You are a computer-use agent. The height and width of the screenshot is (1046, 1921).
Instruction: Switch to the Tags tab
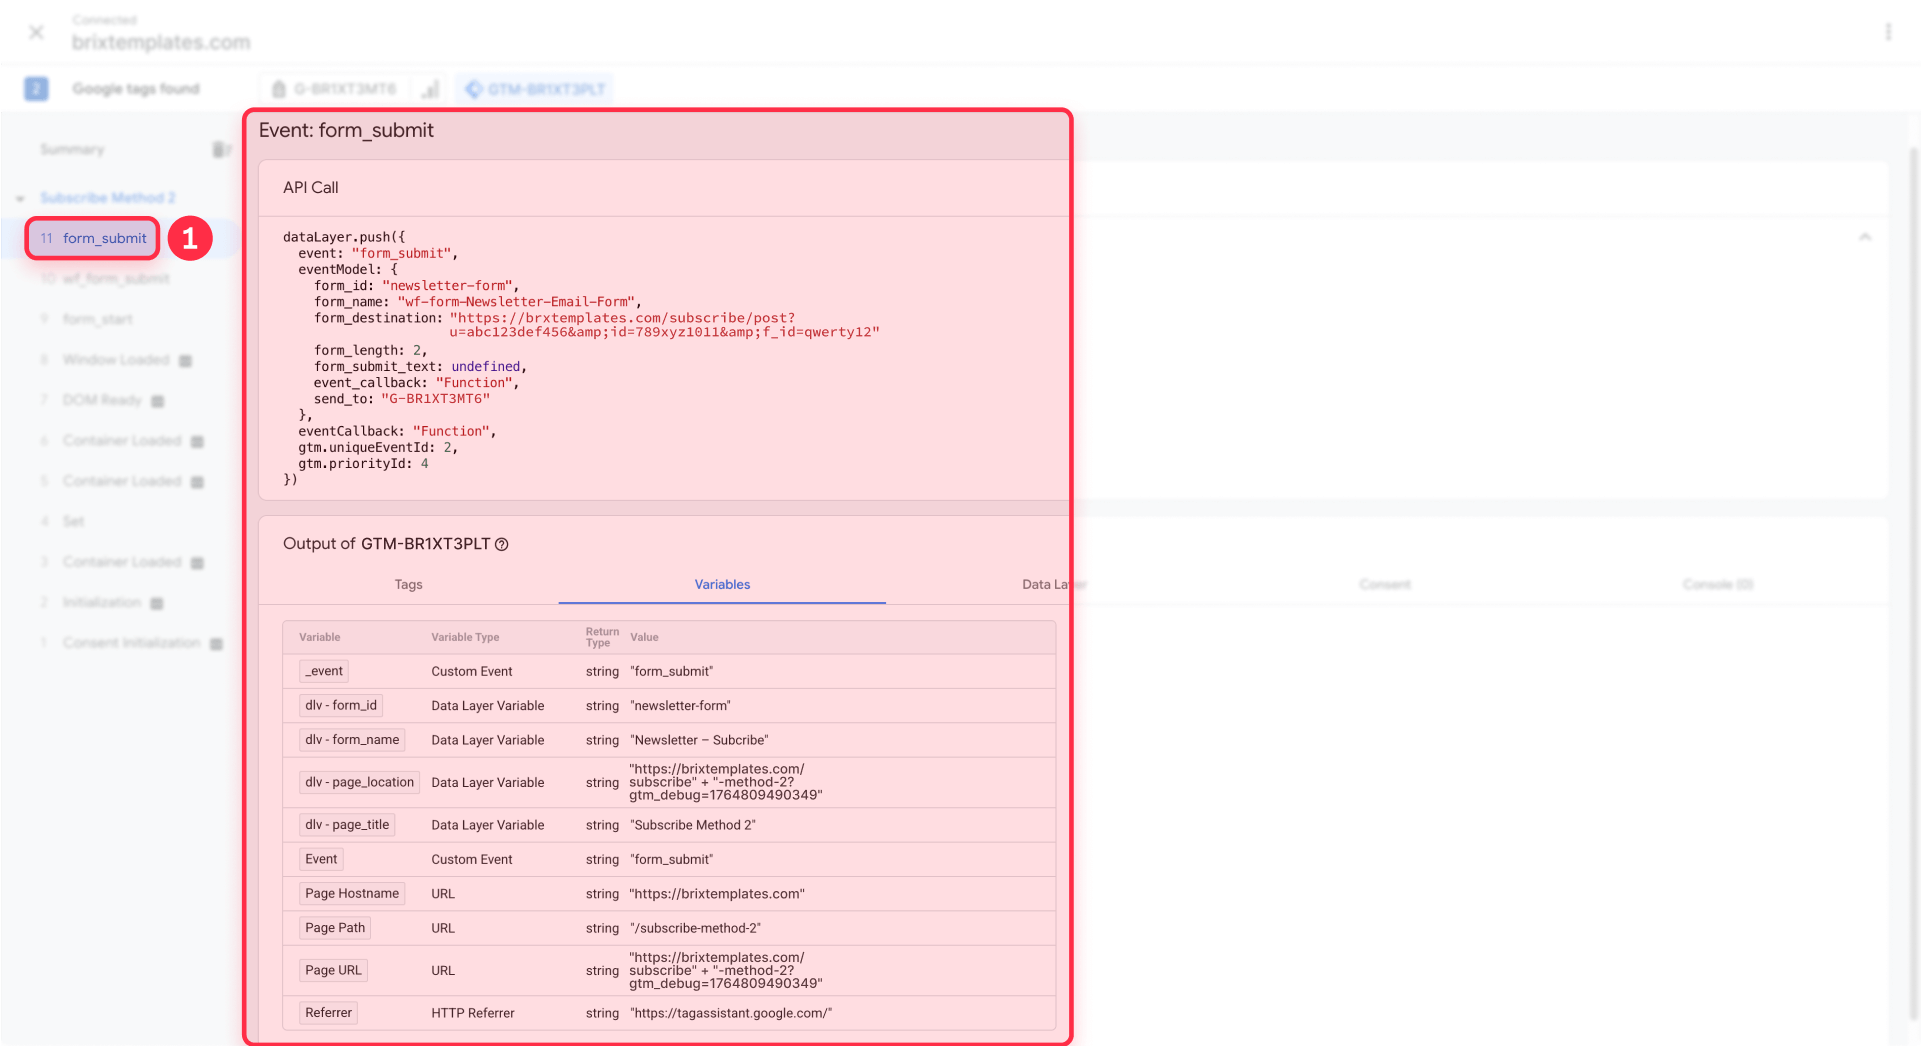408,585
